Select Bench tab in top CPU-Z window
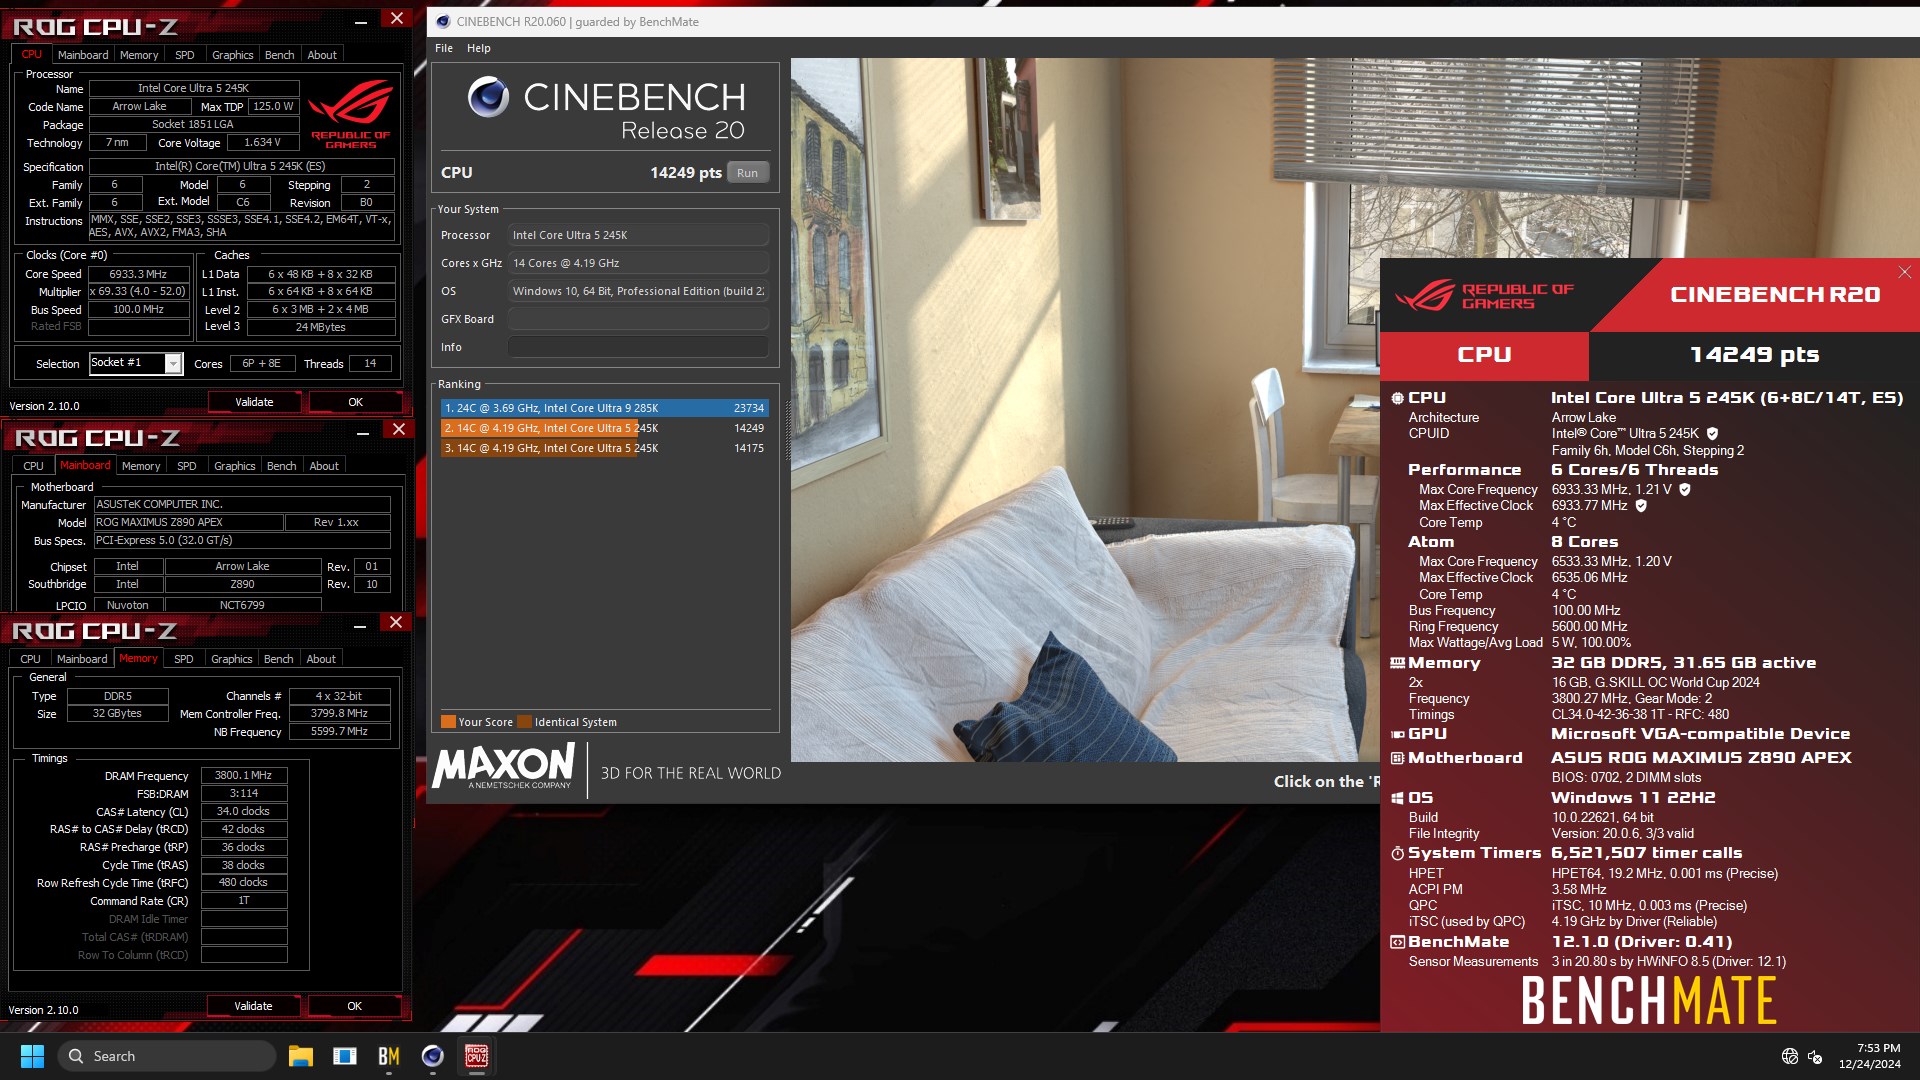Screen dimensions: 1920x1080 click(280, 55)
